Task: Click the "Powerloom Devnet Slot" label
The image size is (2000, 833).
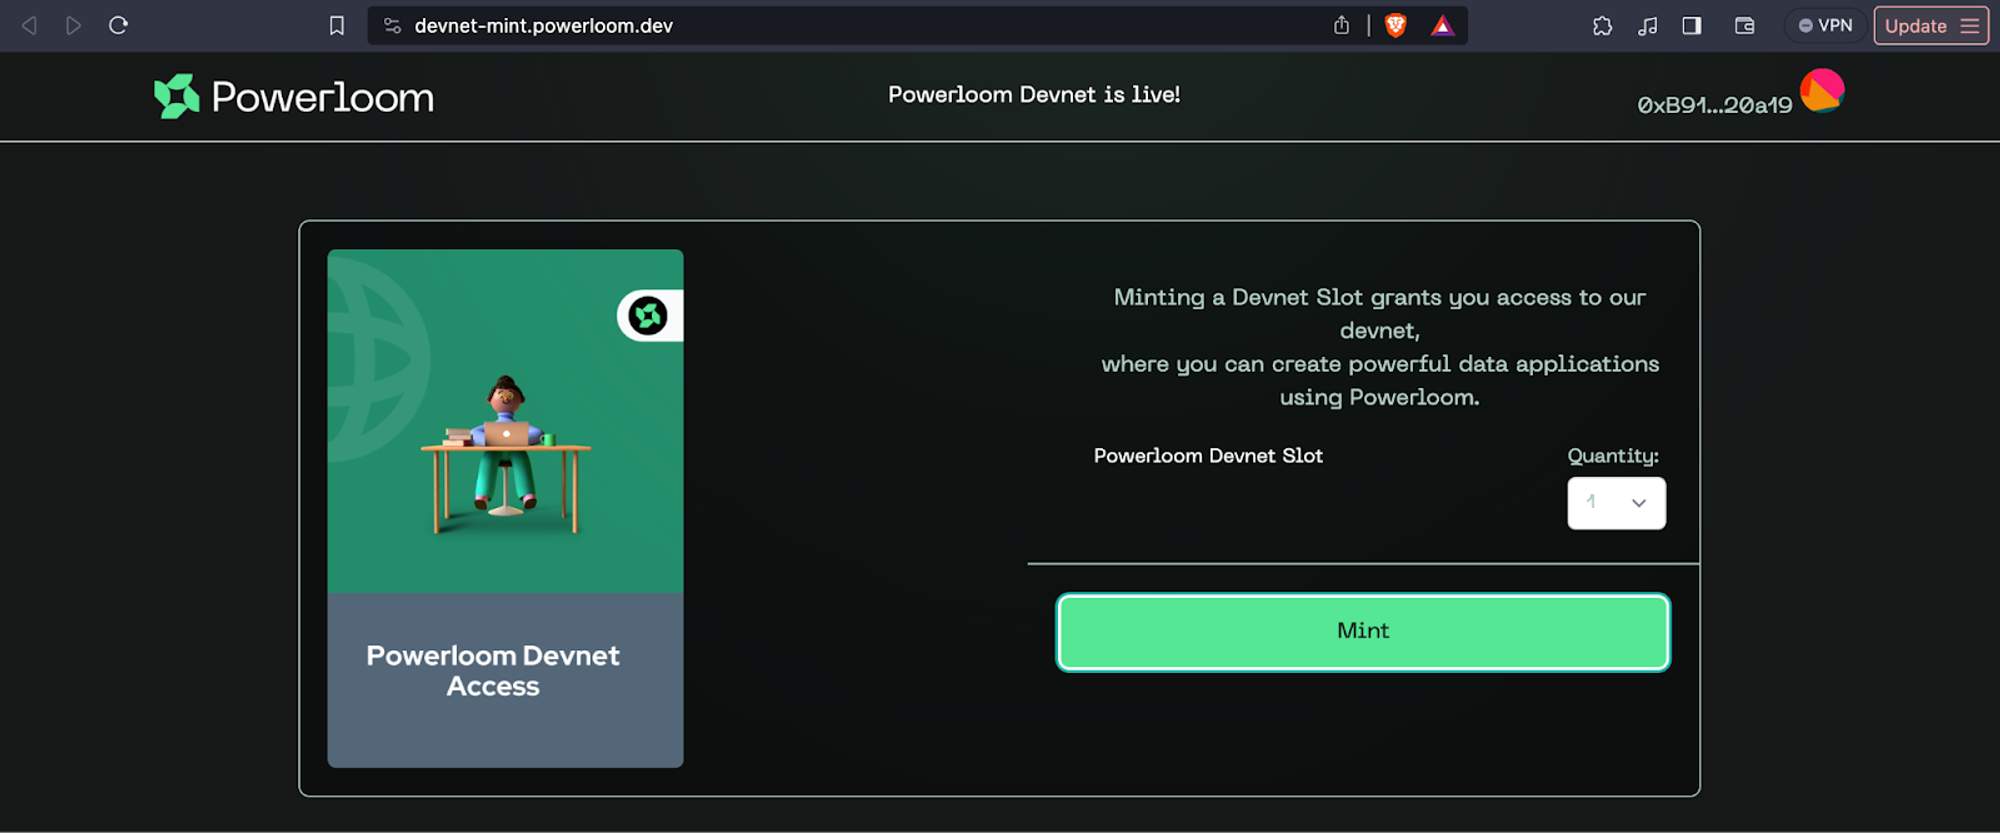Action: pyautogui.click(x=1208, y=456)
